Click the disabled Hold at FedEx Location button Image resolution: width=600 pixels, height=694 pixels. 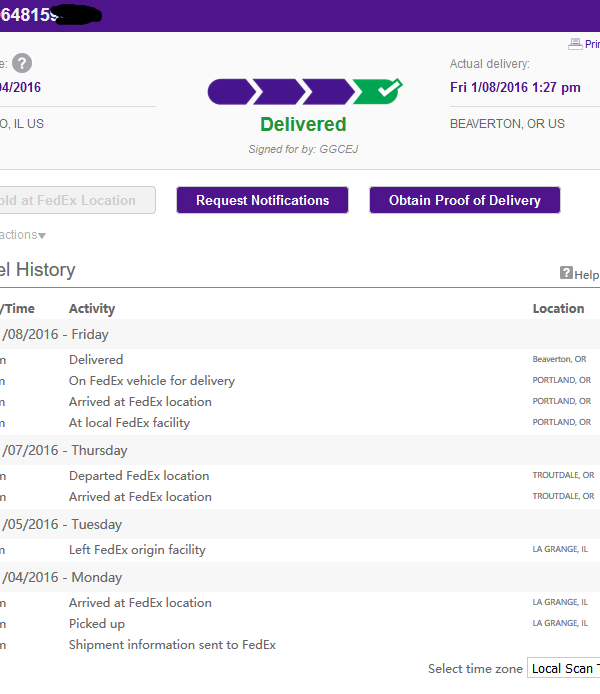point(77,200)
